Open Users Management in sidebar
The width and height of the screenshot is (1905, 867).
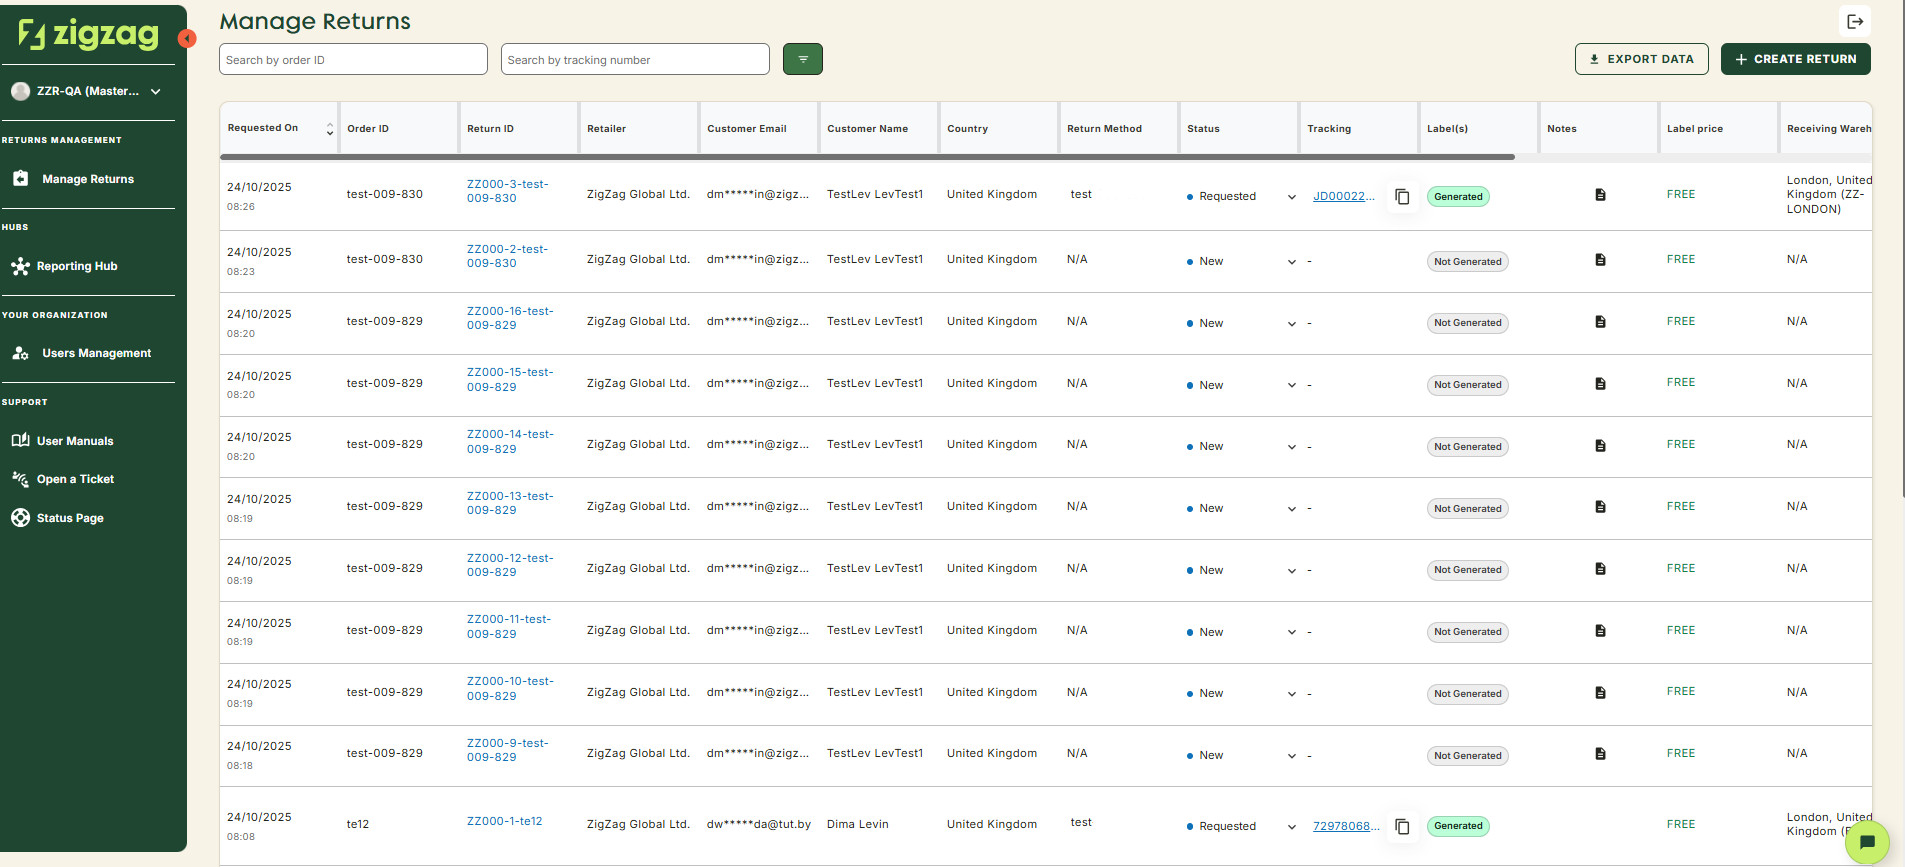tap(96, 353)
